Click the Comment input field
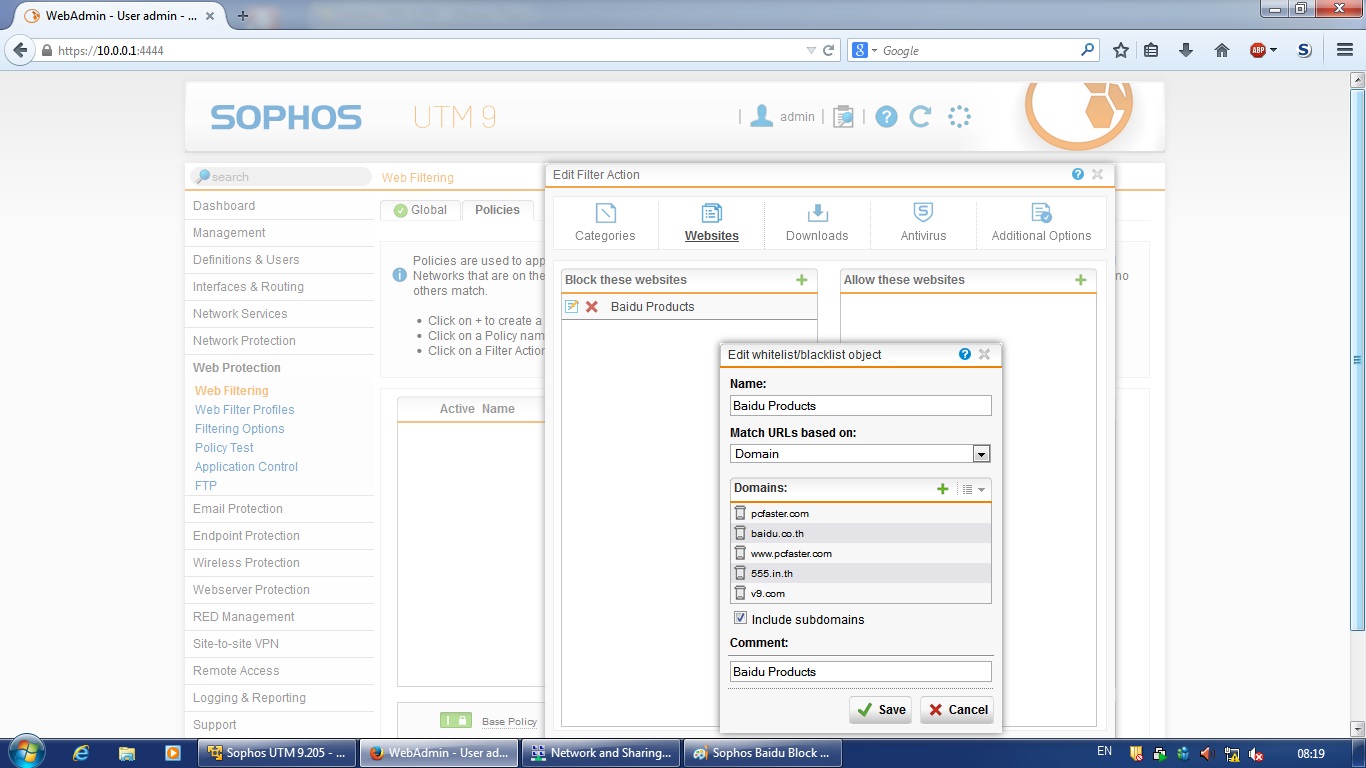The image size is (1366, 768). click(860, 672)
